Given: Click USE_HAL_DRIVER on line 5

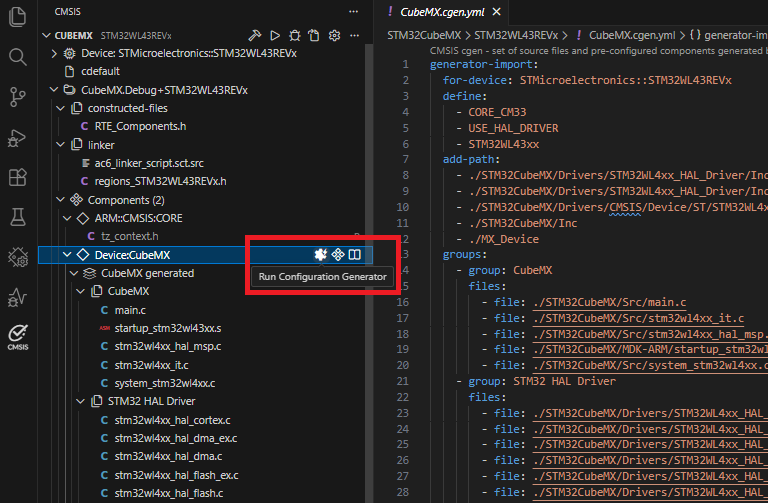Looking at the screenshot, I should [513, 128].
